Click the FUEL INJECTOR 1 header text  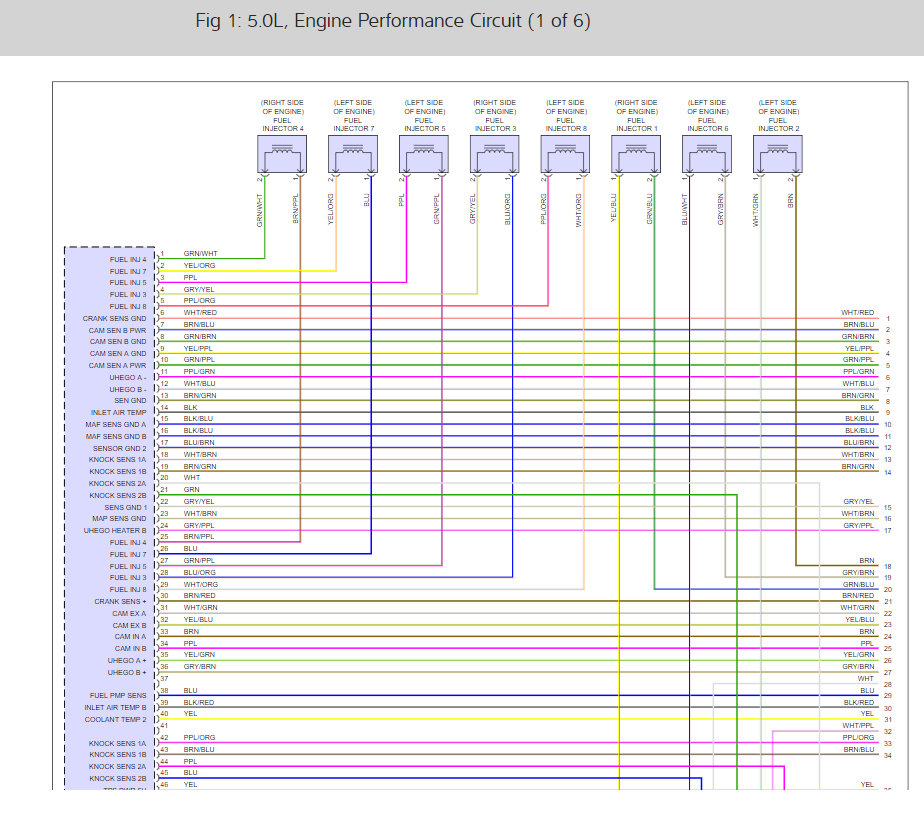click(636, 124)
